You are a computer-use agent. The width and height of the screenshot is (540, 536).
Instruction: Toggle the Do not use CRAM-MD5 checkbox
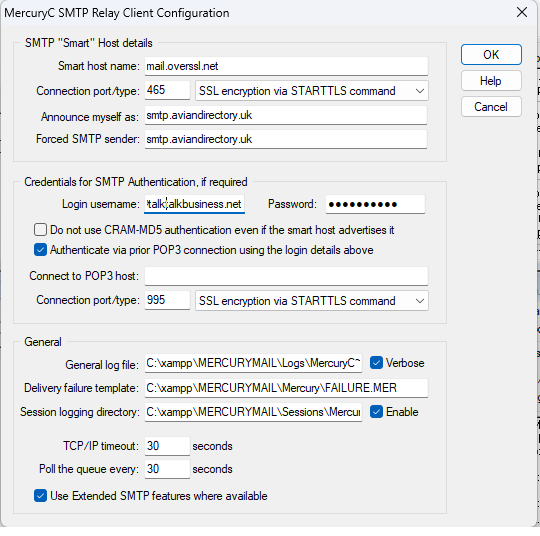click(40, 229)
